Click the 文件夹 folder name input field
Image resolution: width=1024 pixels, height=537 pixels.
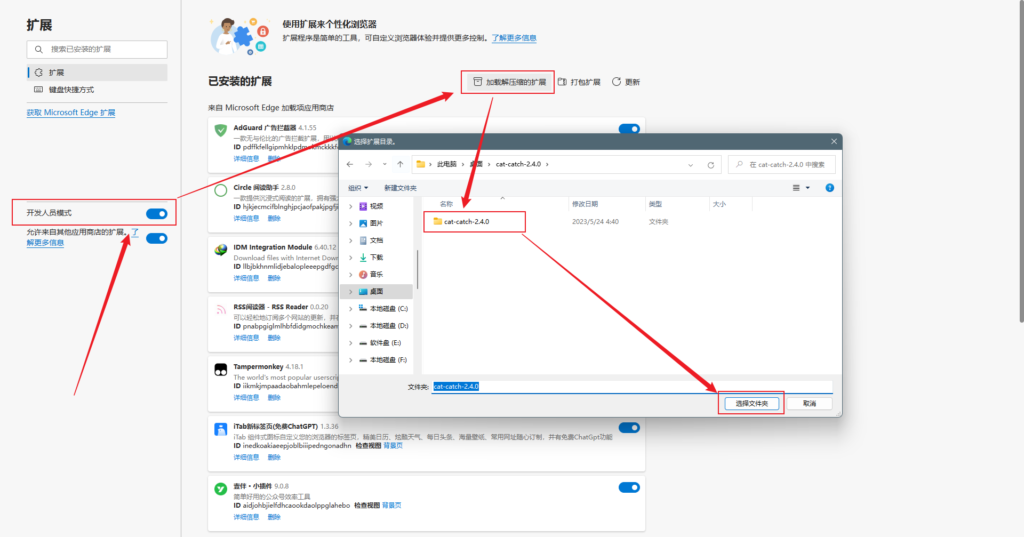[632, 387]
